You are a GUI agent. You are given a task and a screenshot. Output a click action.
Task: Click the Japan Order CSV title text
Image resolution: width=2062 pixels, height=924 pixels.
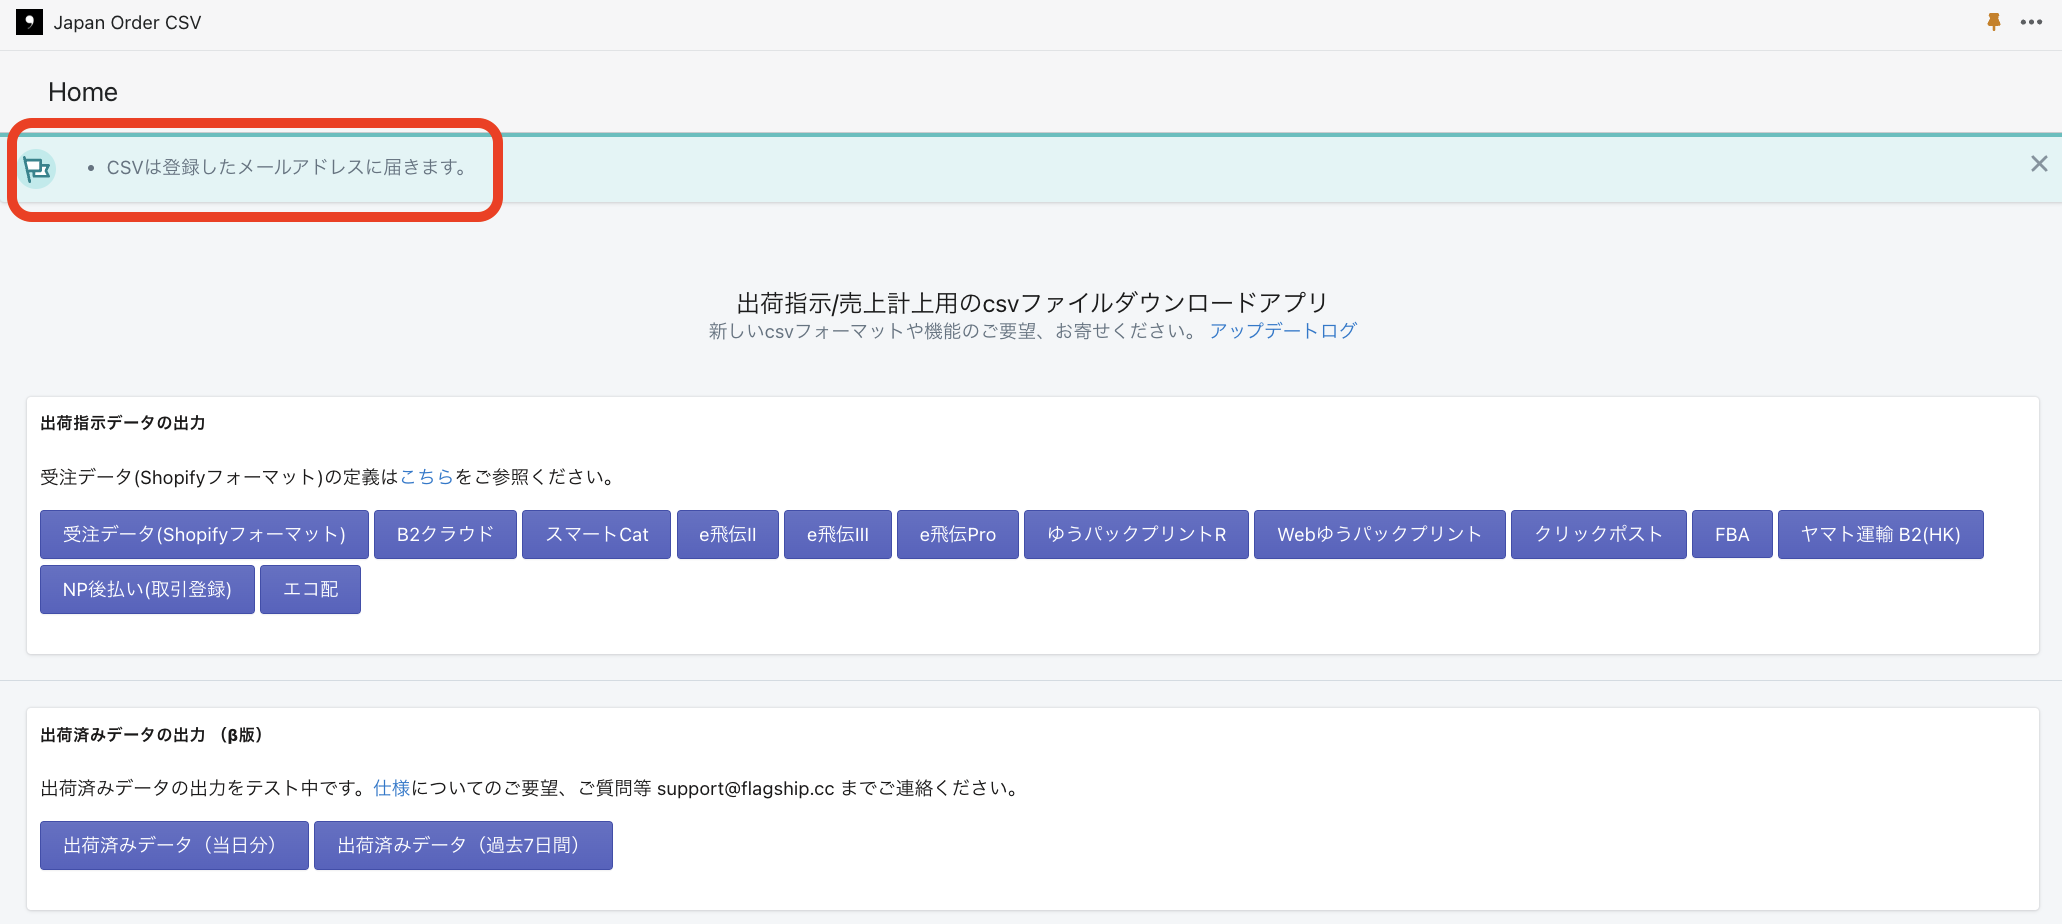127,22
